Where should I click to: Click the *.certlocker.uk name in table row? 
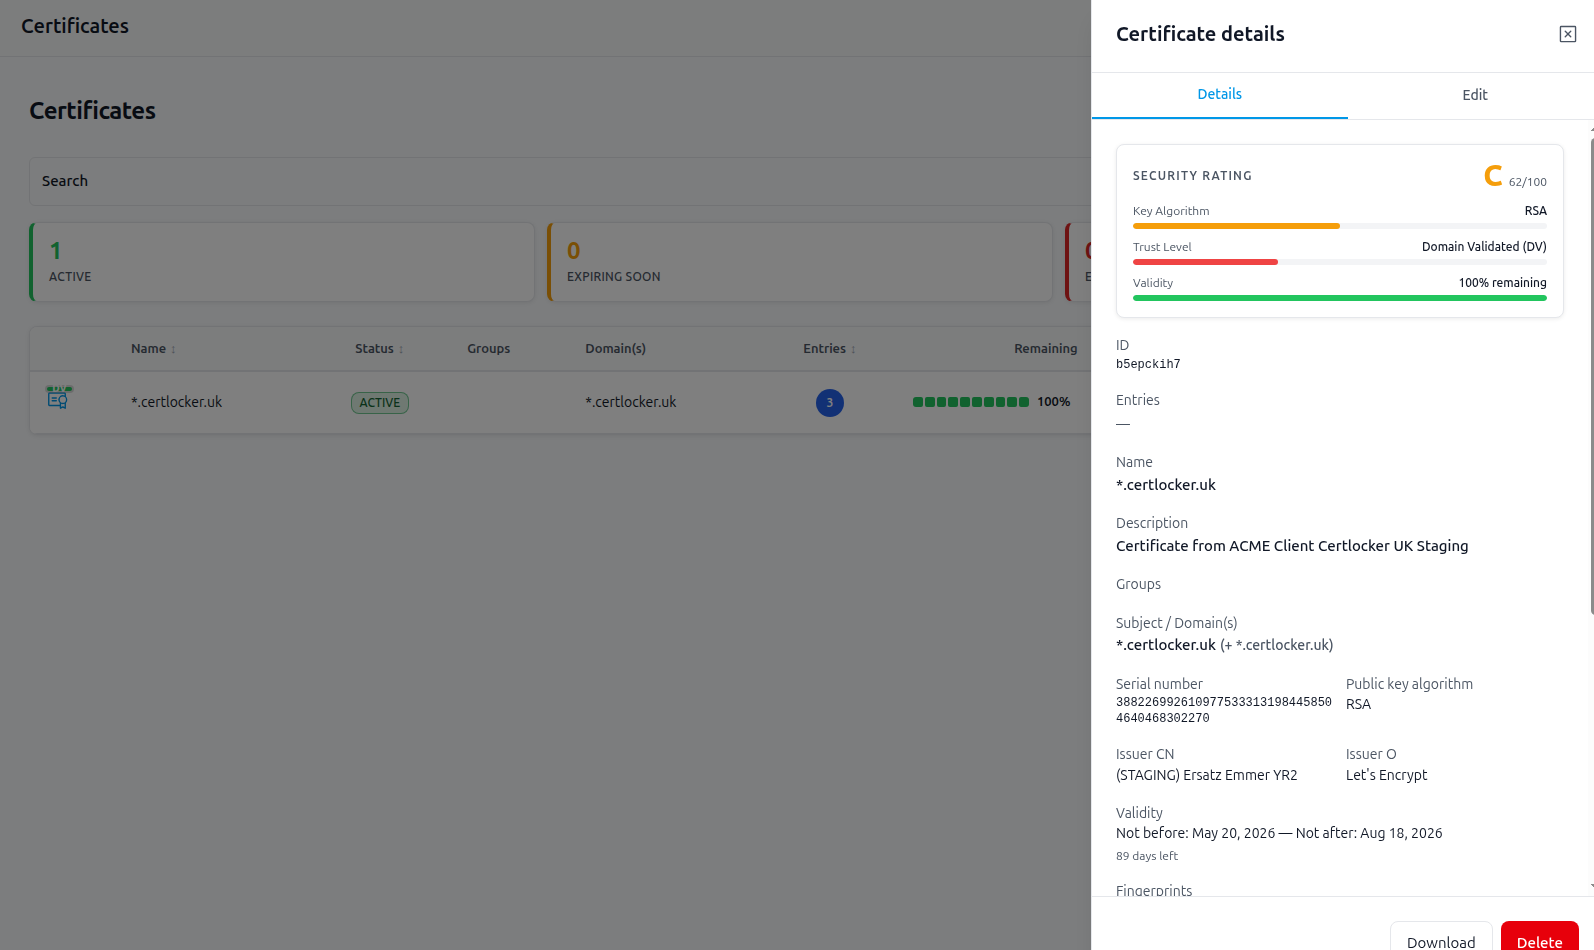coord(176,402)
